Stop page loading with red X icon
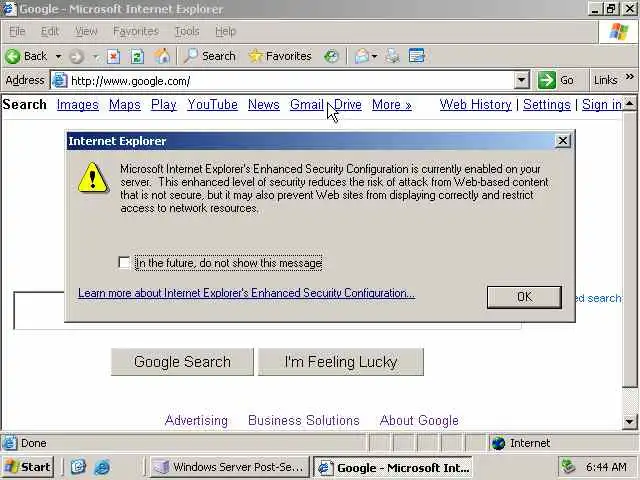The width and height of the screenshot is (640, 480). coord(113,56)
